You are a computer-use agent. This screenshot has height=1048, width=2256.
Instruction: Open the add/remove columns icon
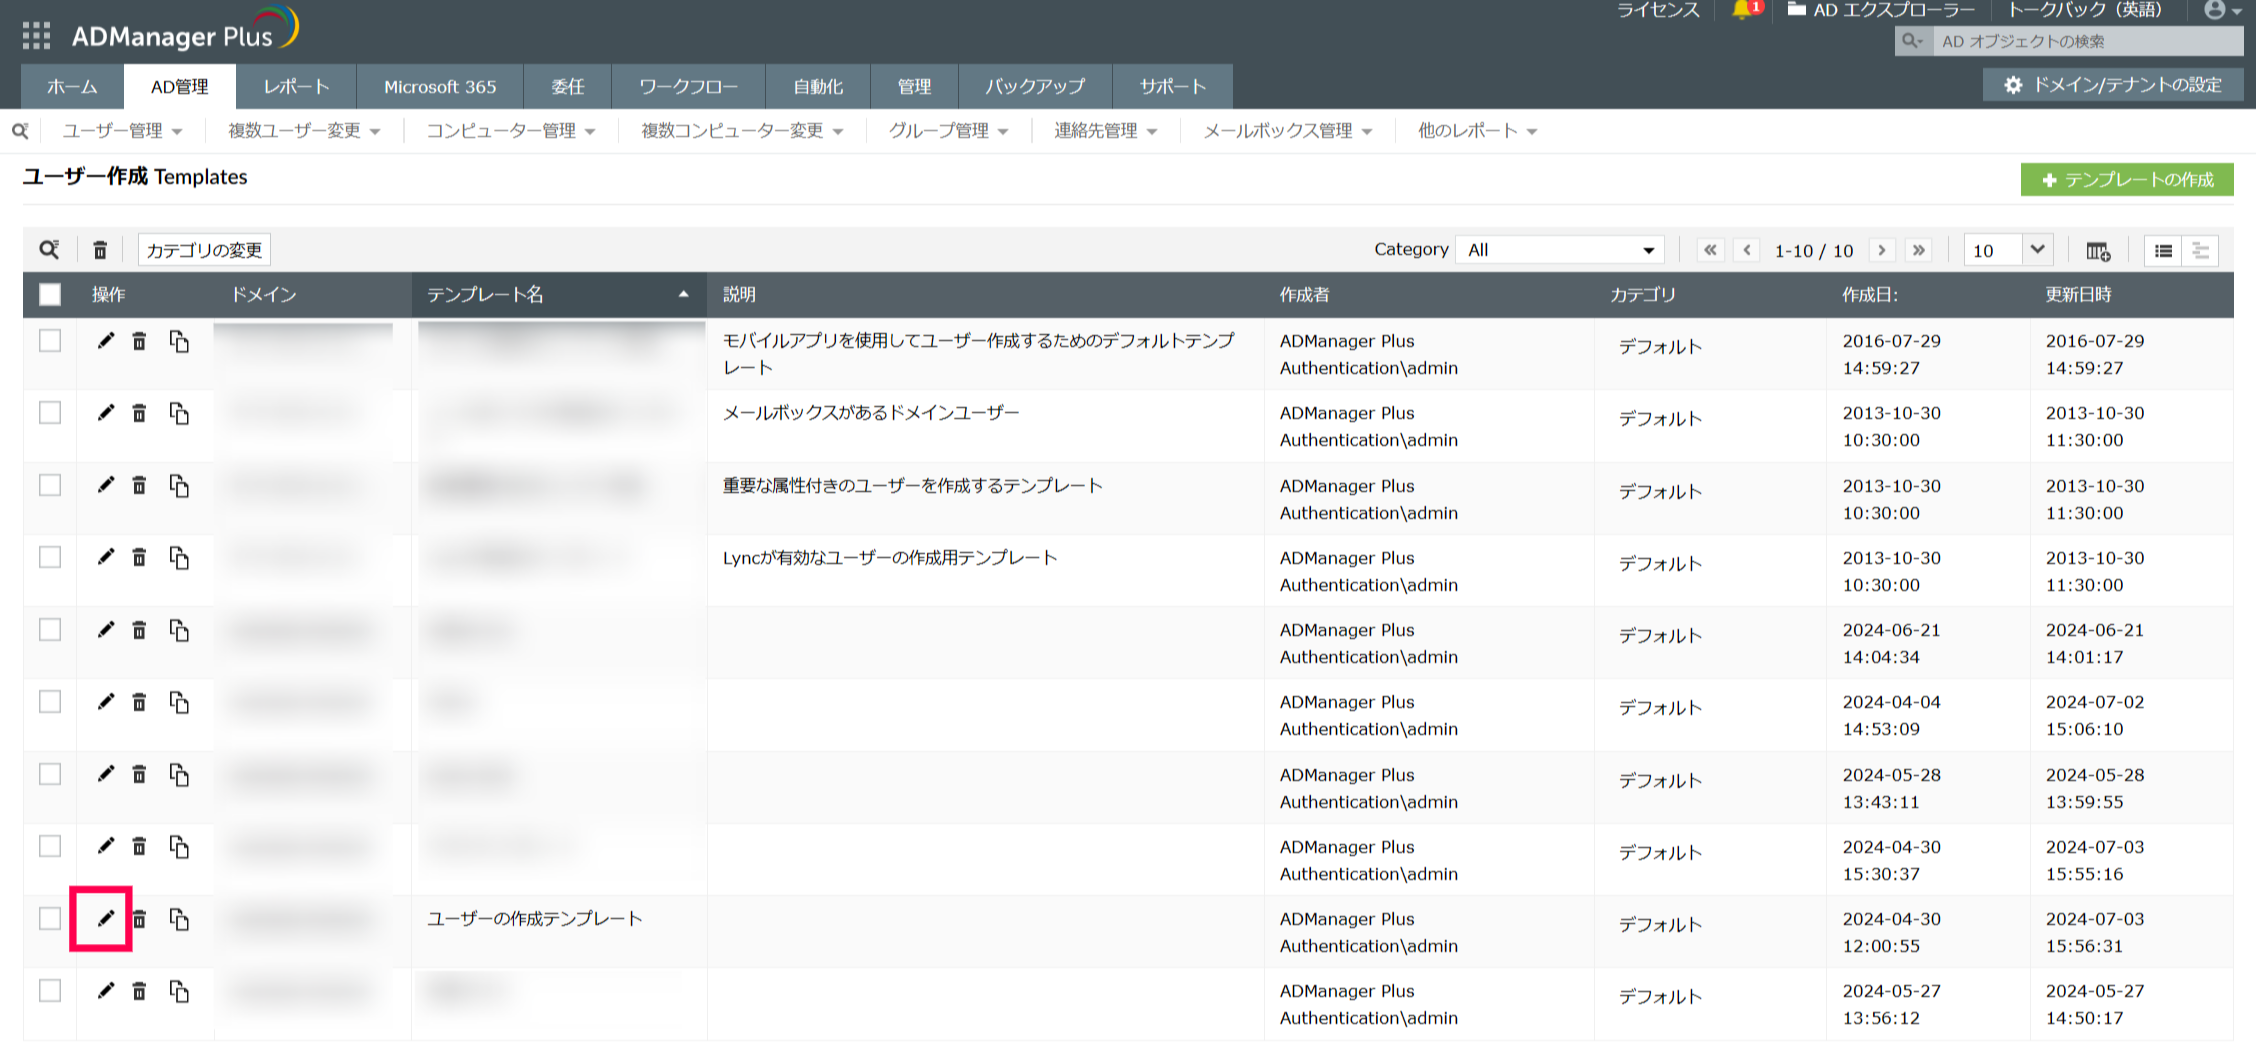[2097, 250]
